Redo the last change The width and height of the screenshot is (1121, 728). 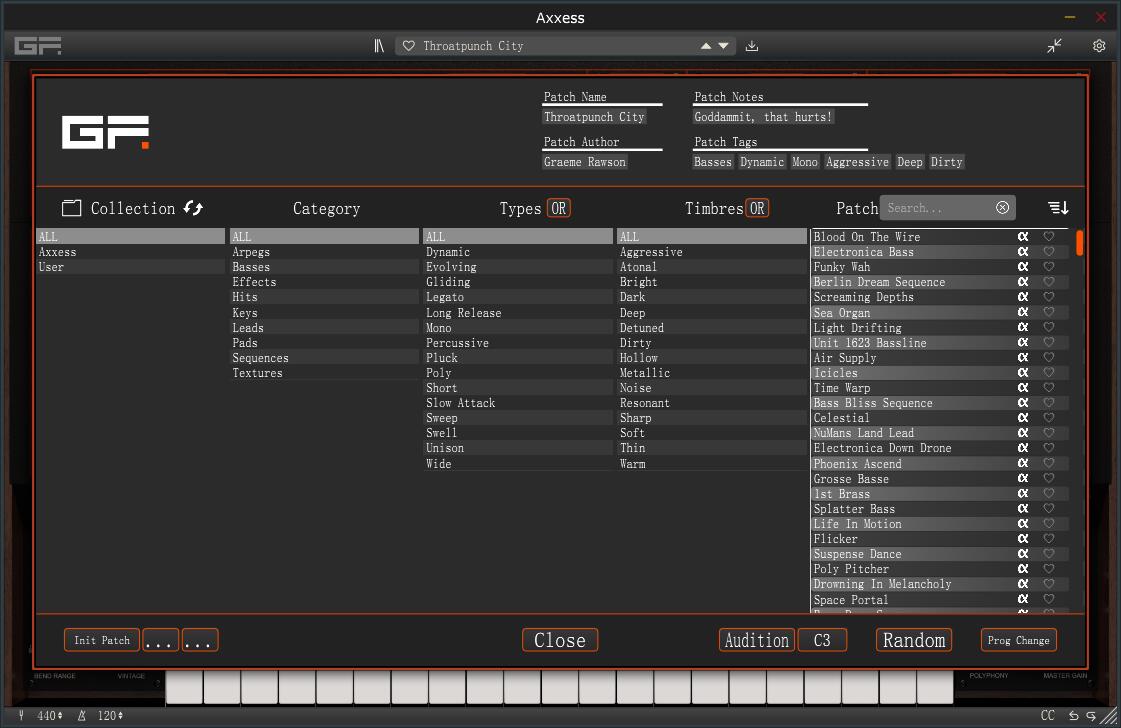click(x=1091, y=715)
